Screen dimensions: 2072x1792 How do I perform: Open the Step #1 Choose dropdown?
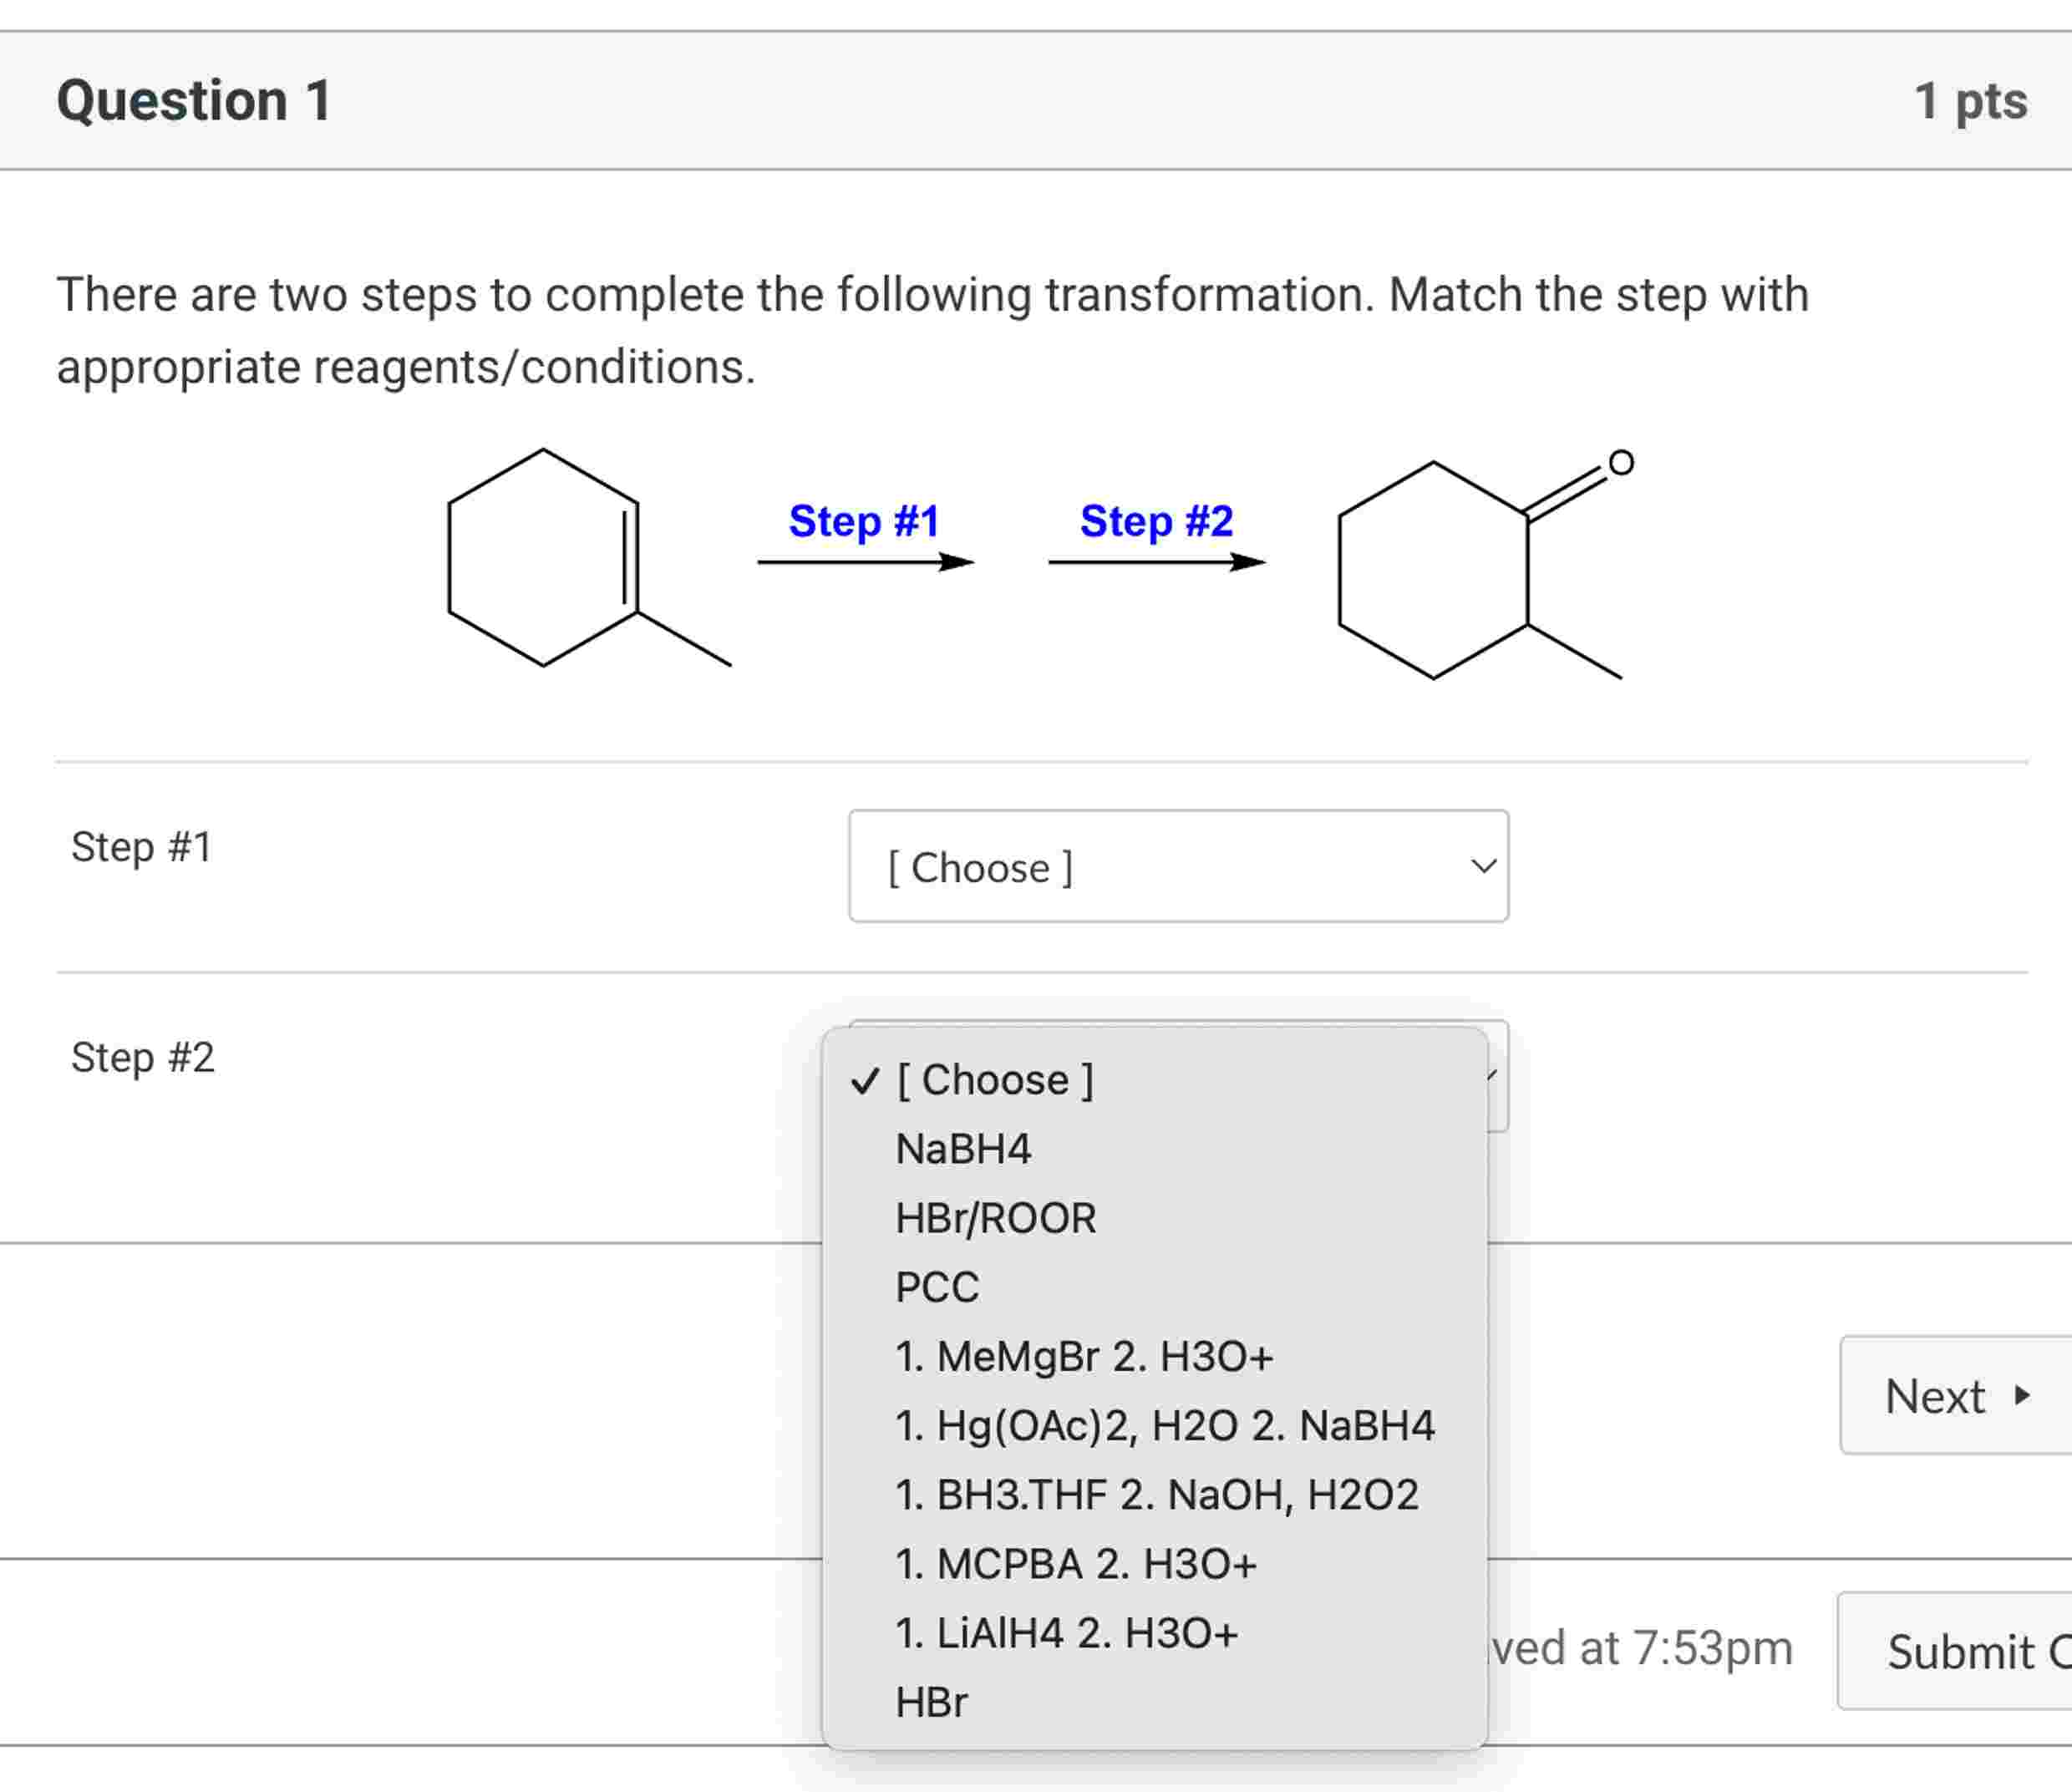point(1178,867)
